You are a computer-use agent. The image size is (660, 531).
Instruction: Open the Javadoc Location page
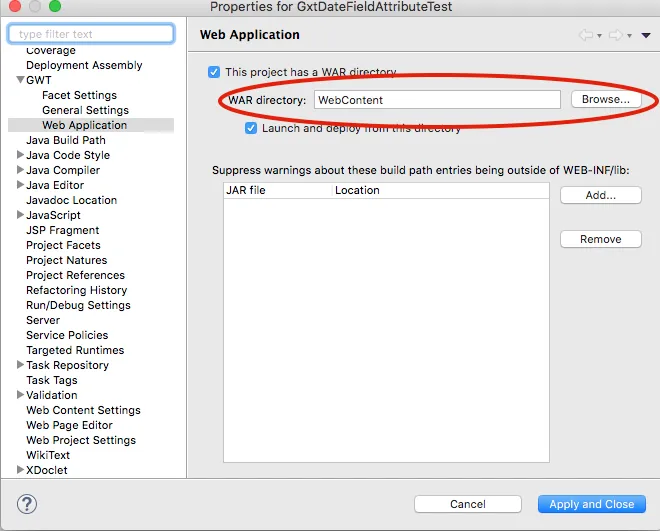72,200
